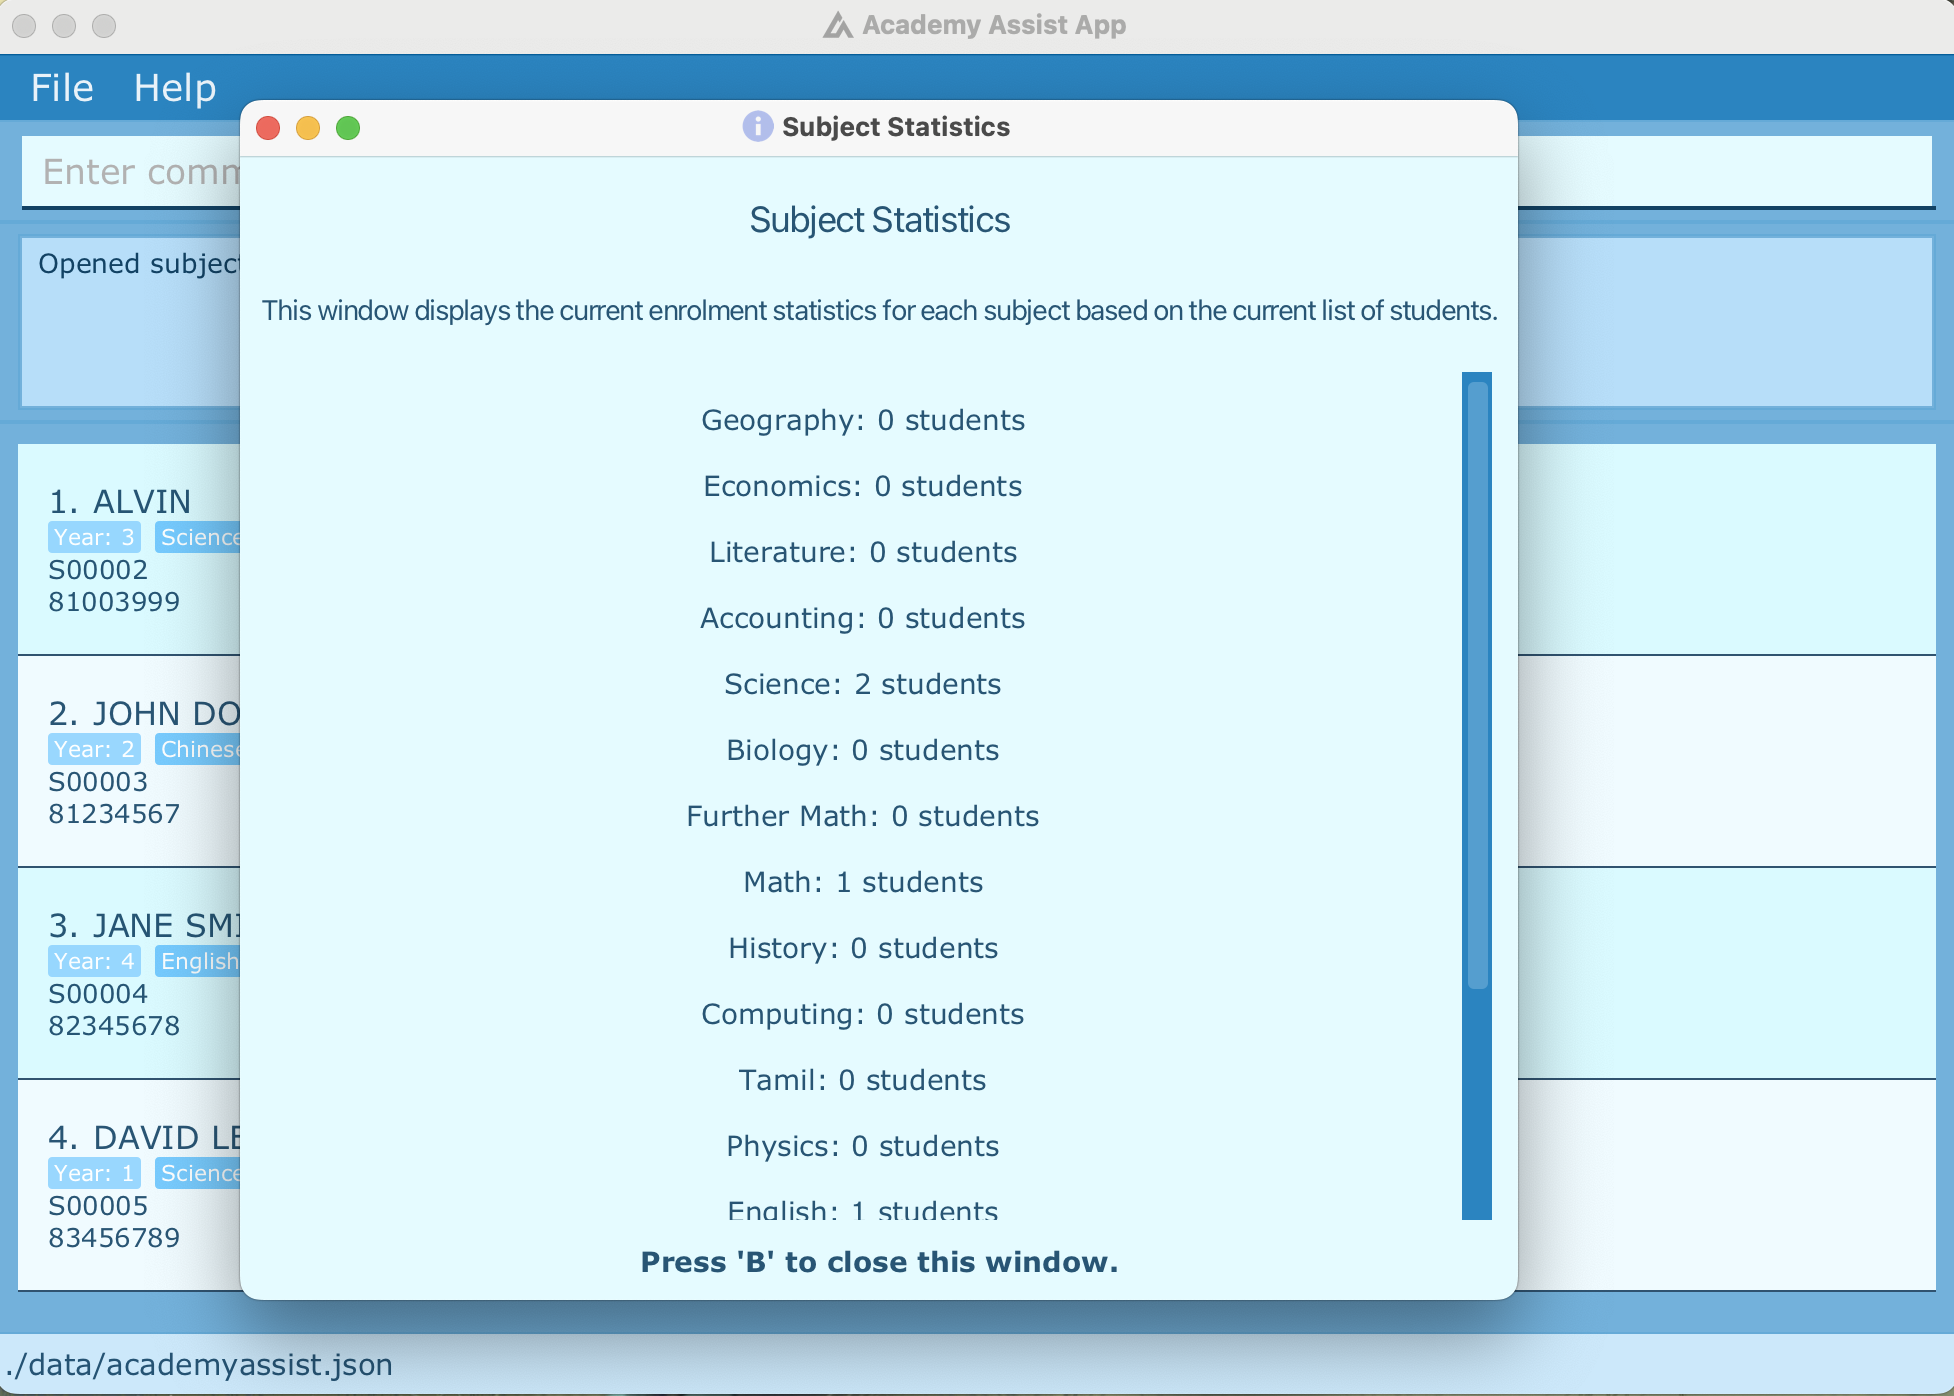Click the info icon in Subject Statistics title

757,126
